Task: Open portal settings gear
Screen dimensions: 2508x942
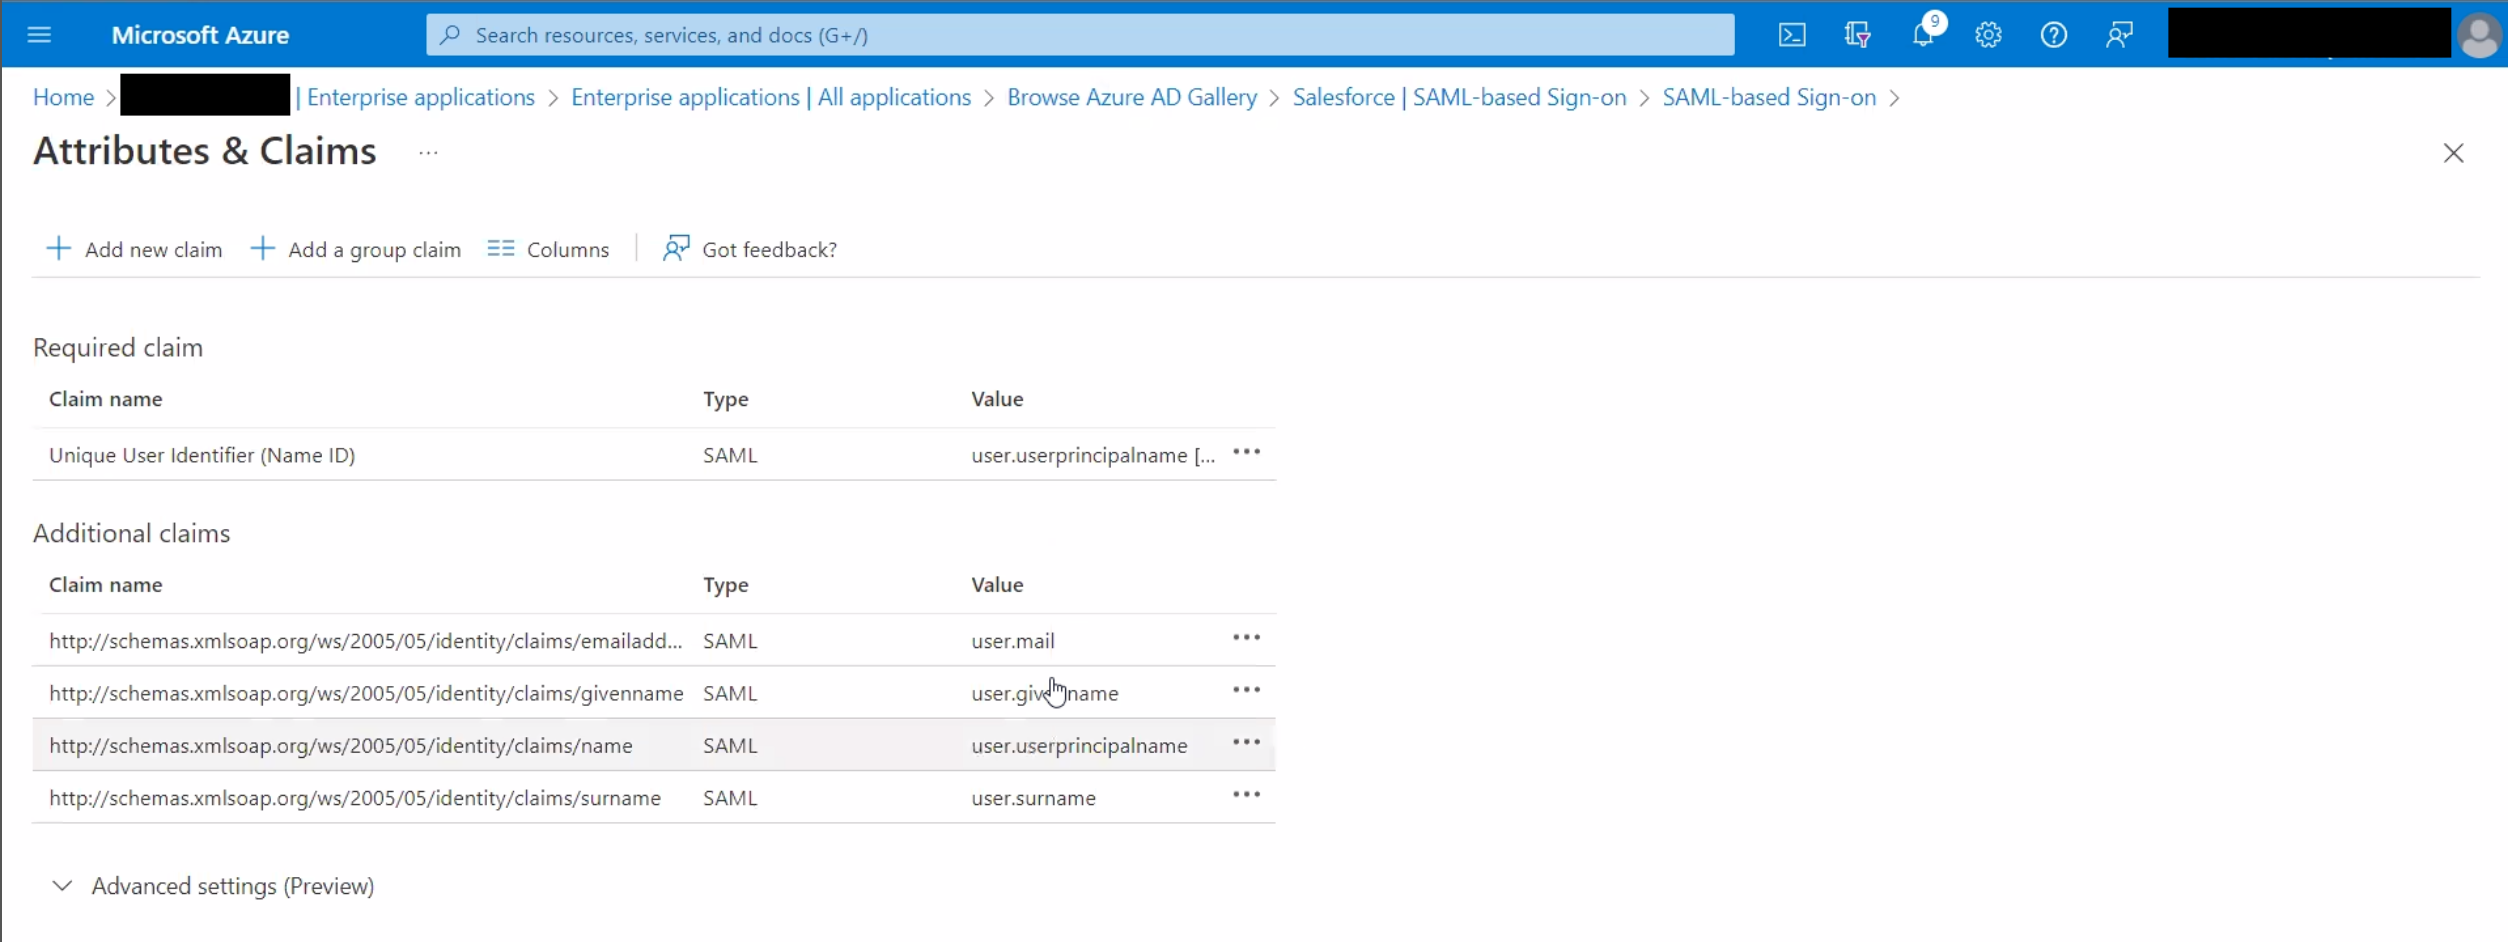Action: 1988,35
